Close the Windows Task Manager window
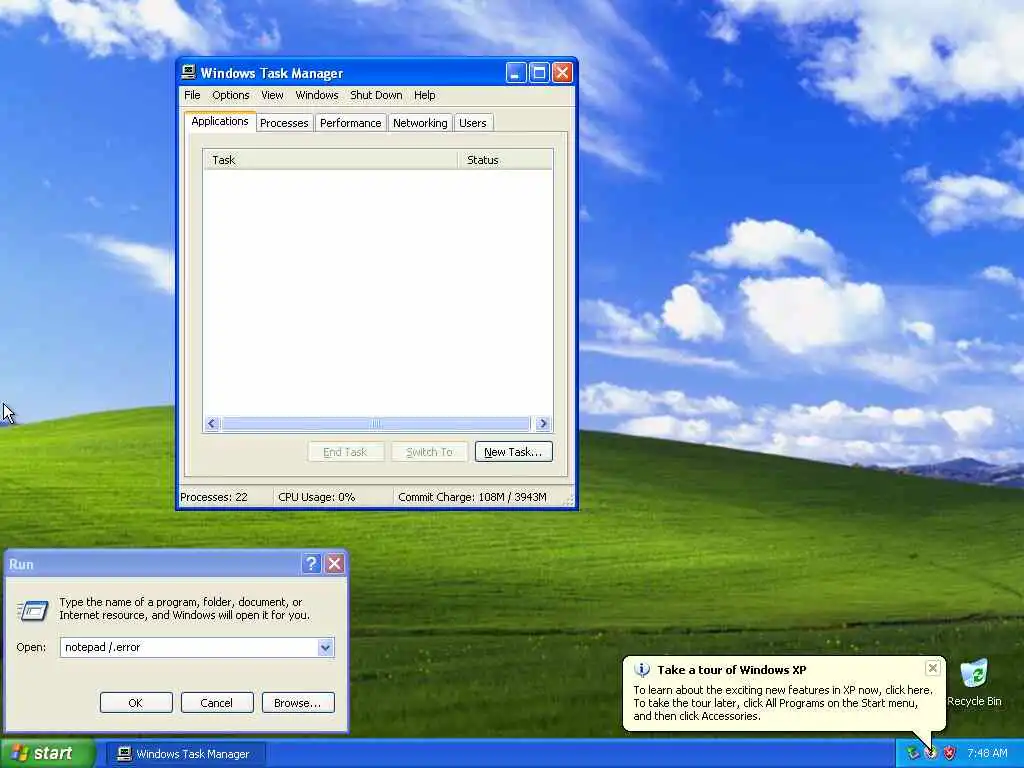Screen dimensions: 1024x768 pos(562,72)
